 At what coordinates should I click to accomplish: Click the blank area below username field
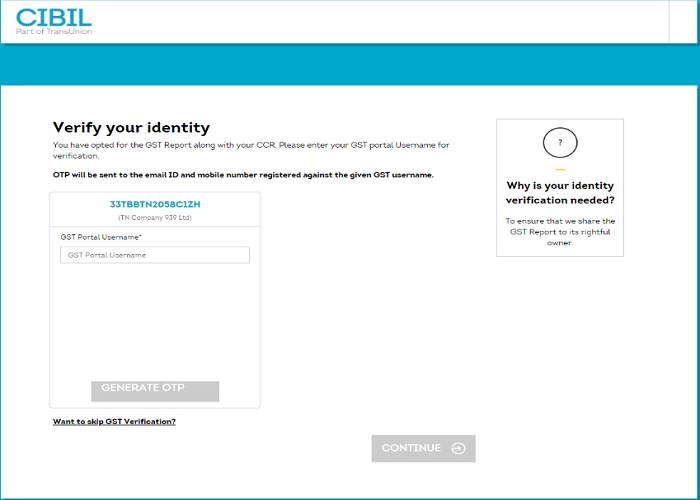(x=154, y=320)
